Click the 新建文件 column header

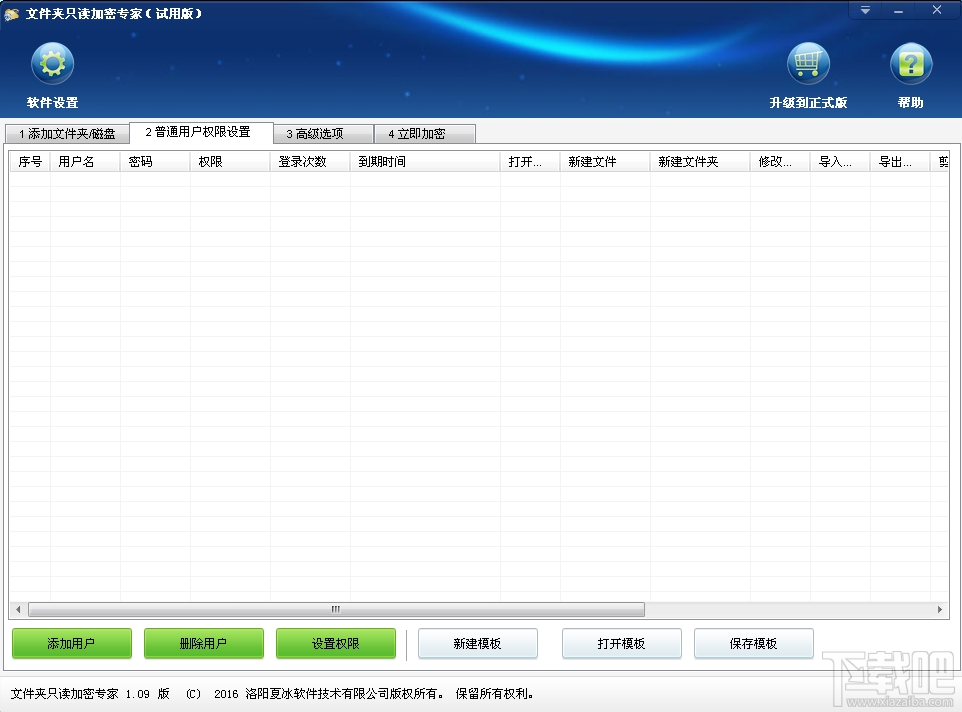pos(605,162)
